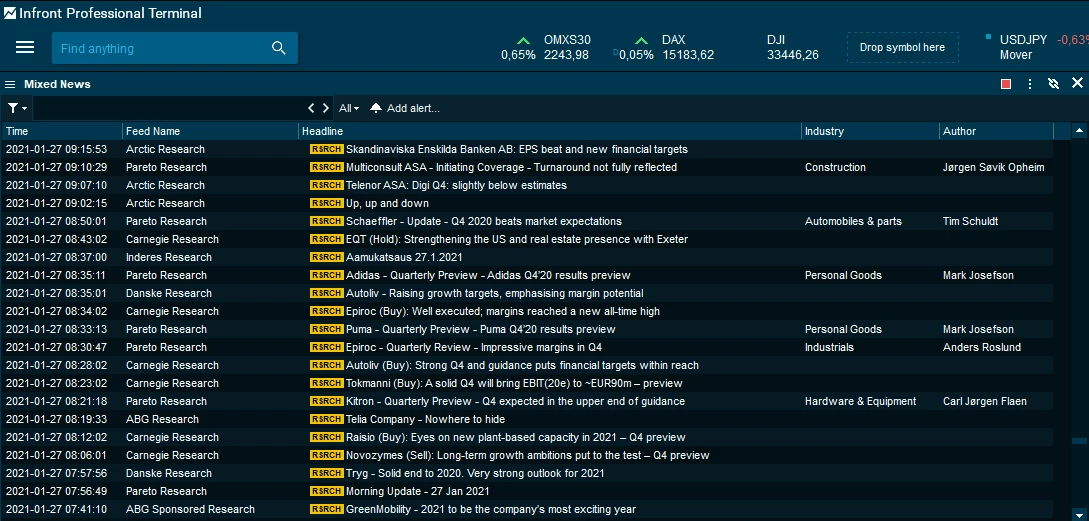This screenshot has height=521, width=1089.
Task: Click RSRCH badge on EQT (Hold) row
Action: tap(326, 239)
